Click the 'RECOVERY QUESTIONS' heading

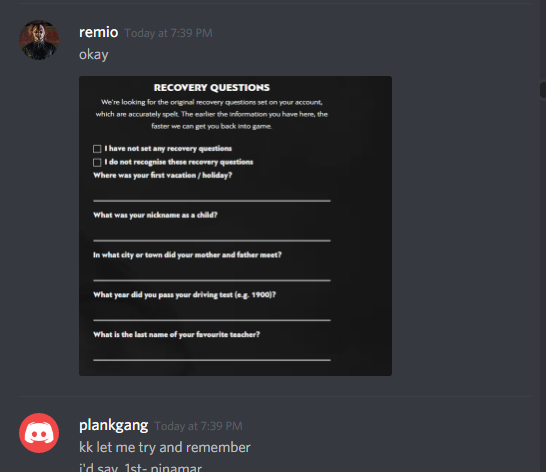(212, 87)
